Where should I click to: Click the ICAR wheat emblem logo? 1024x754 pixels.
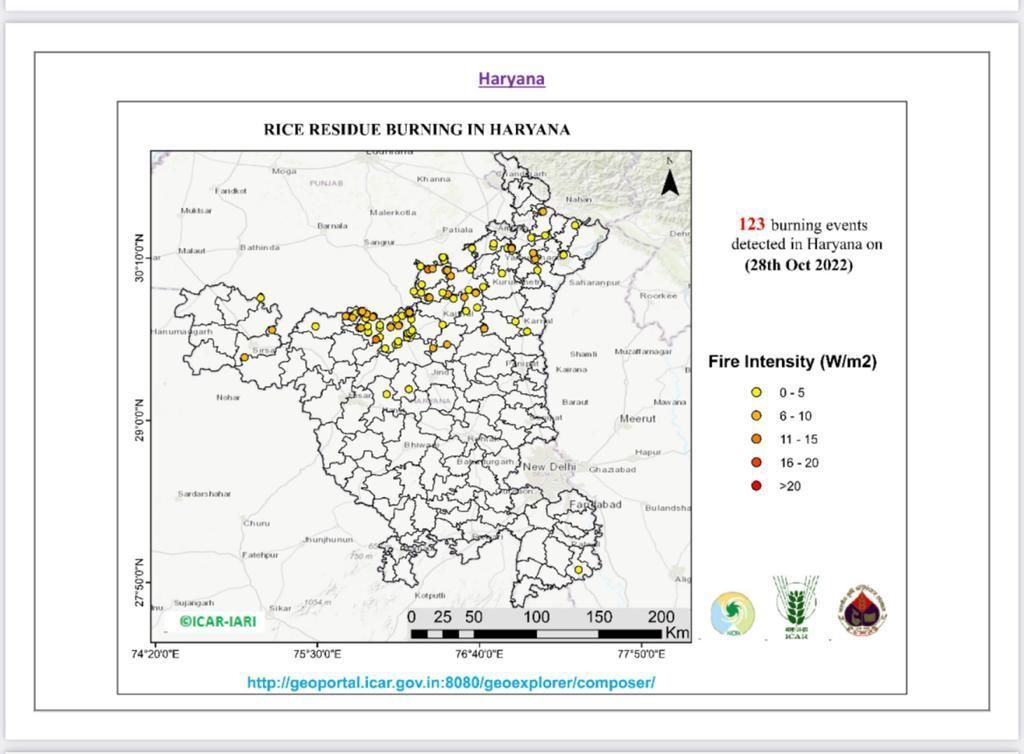coord(796,608)
